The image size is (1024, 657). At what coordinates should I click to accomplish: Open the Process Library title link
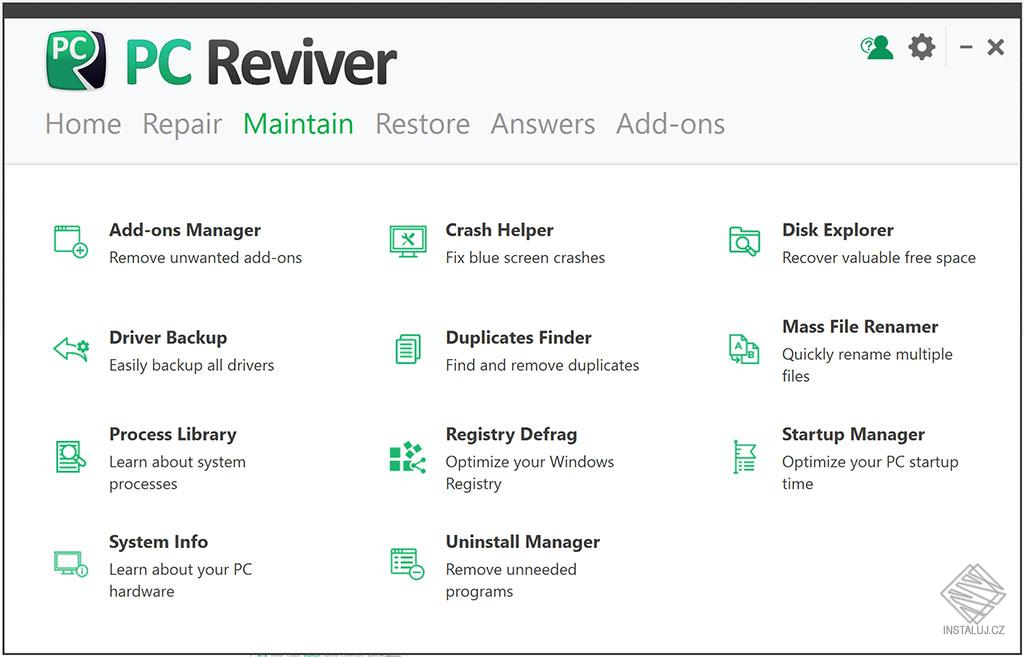[172, 434]
